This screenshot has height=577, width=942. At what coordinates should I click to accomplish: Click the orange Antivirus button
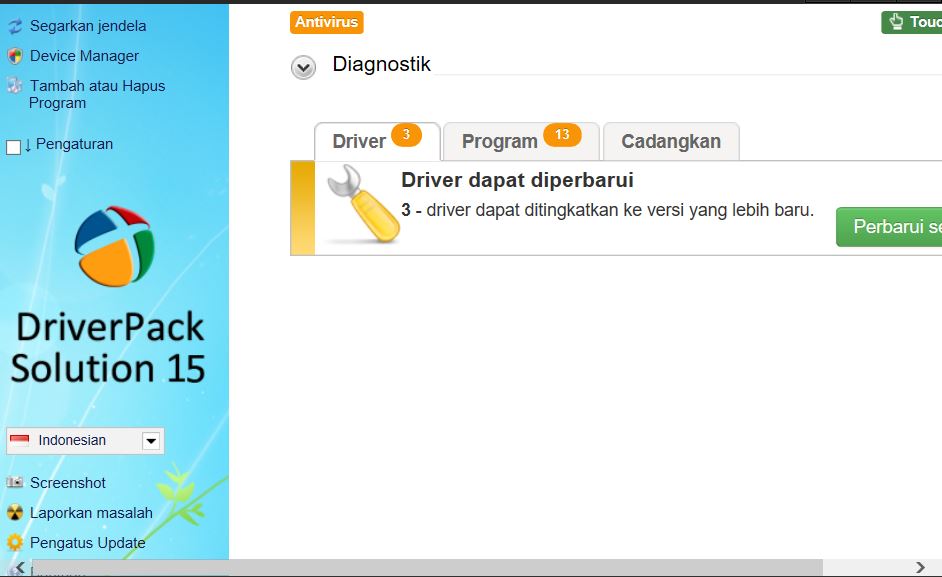tap(327, 22)
